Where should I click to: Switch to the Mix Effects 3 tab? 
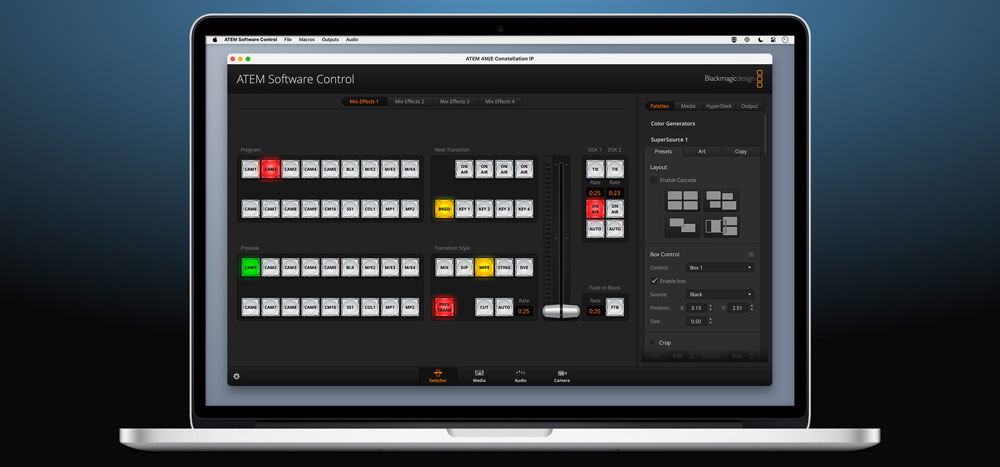455,101
